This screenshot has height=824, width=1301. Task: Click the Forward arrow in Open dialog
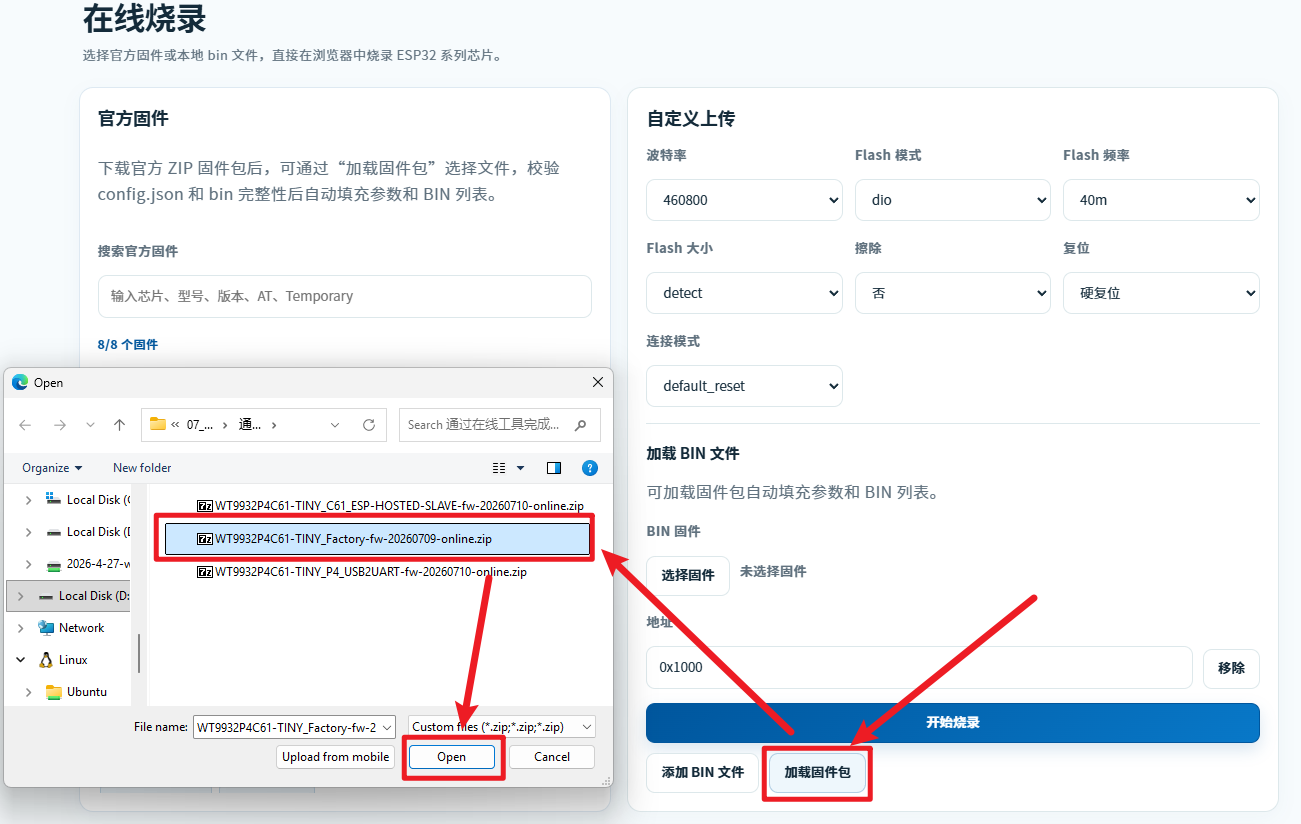(59, 425)
